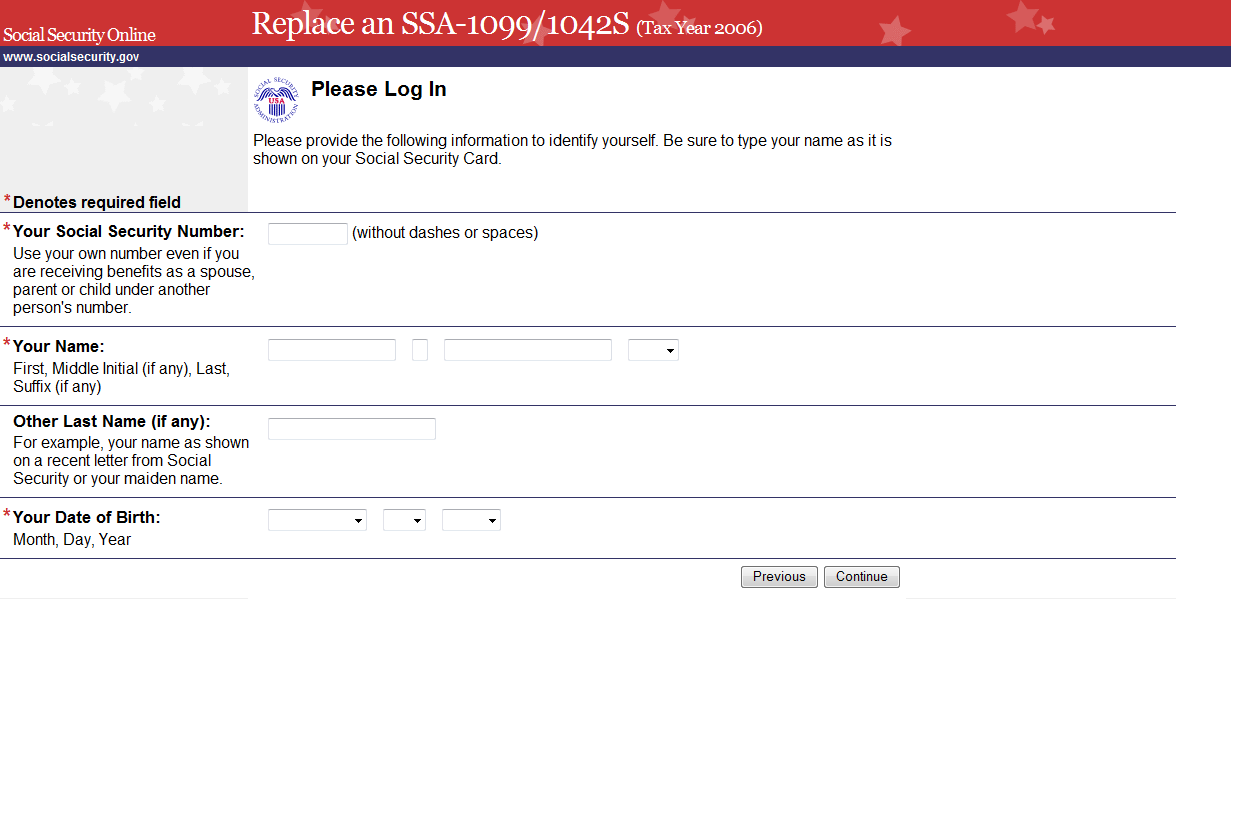Click the 'Month, Day, Year' helper text

[x=72, y=540]
